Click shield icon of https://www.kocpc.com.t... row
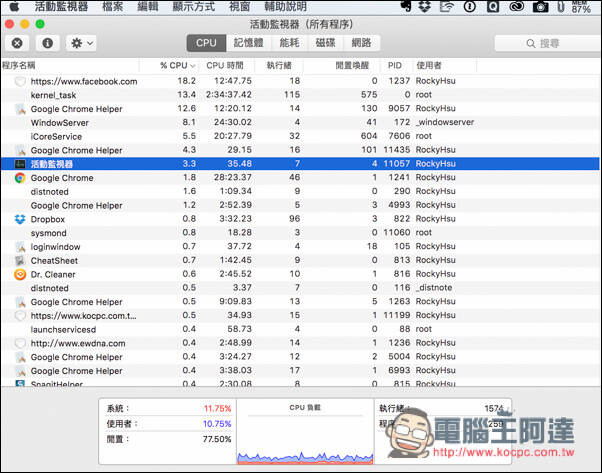 coord(20,316)
